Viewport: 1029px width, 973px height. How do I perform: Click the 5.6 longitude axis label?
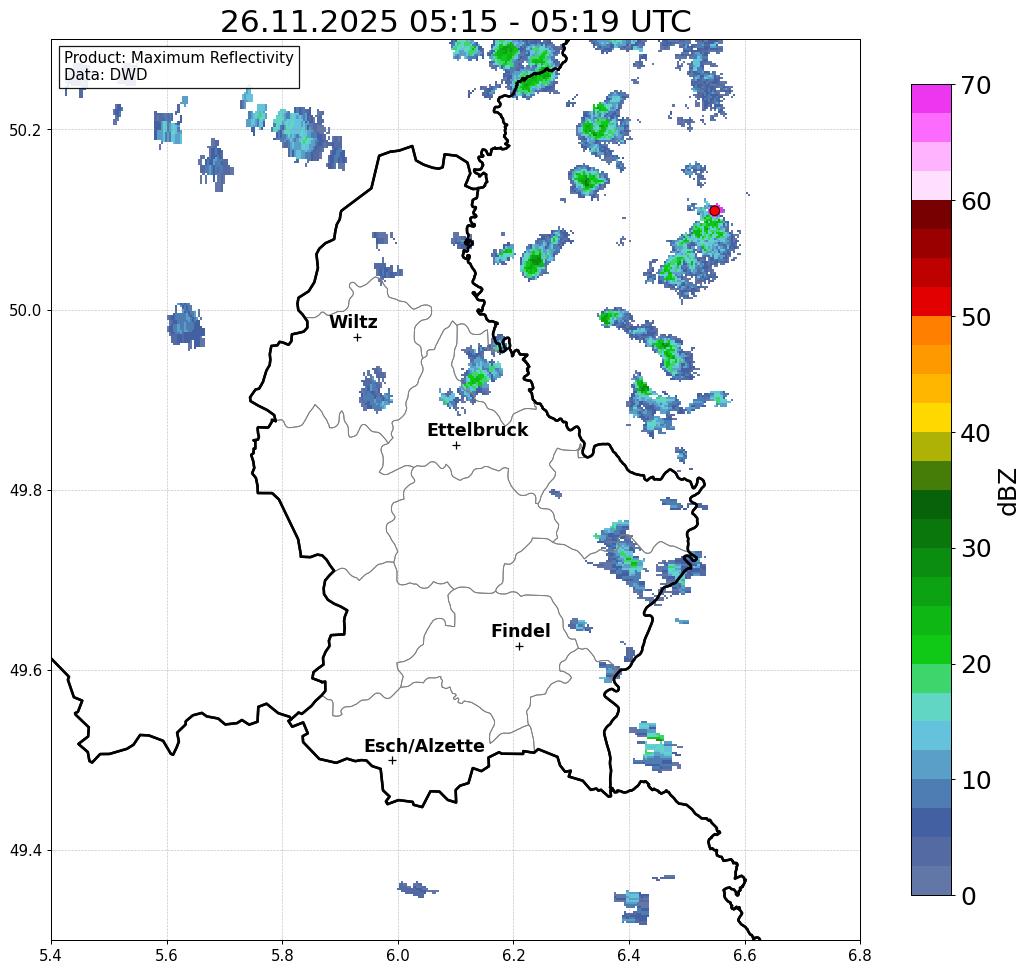click(x=167, y=955)
